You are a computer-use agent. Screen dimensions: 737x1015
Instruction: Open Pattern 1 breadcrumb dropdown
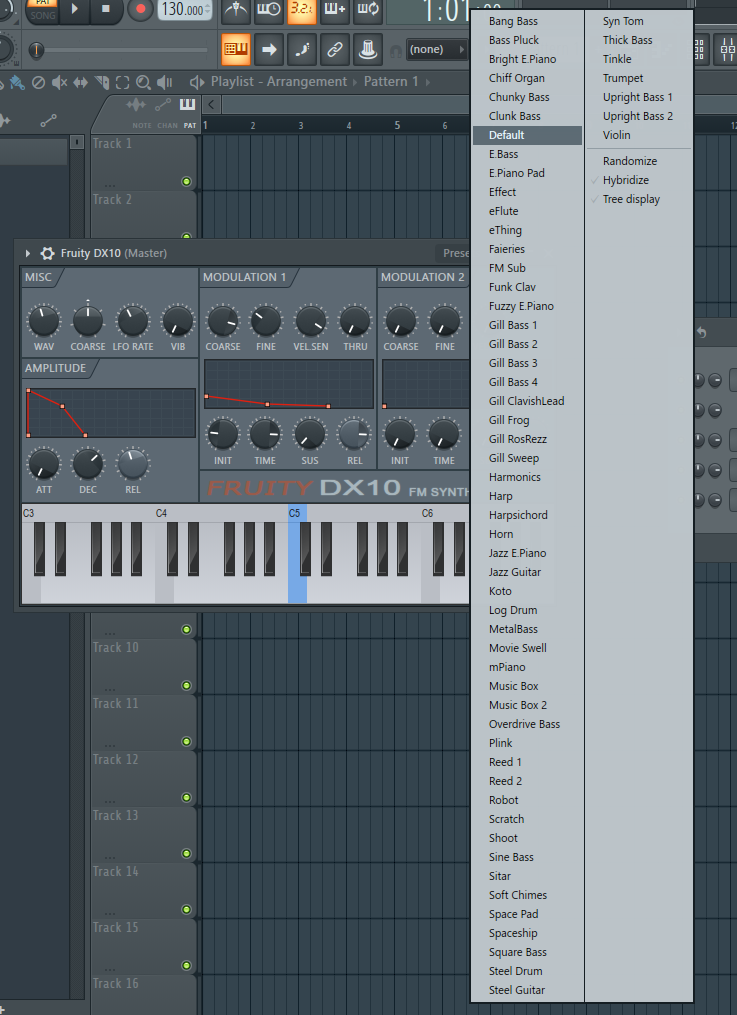coord(391,82)
